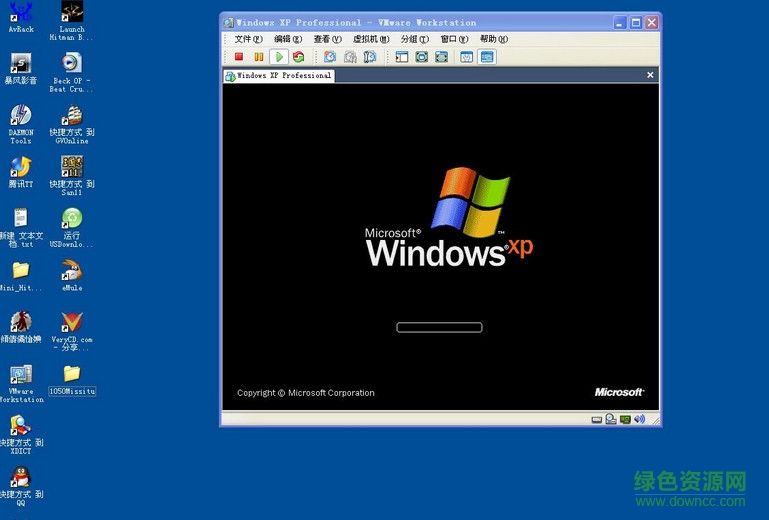
Task: Click the VM sound speaker status icon
Action: [x=640, y=419]
